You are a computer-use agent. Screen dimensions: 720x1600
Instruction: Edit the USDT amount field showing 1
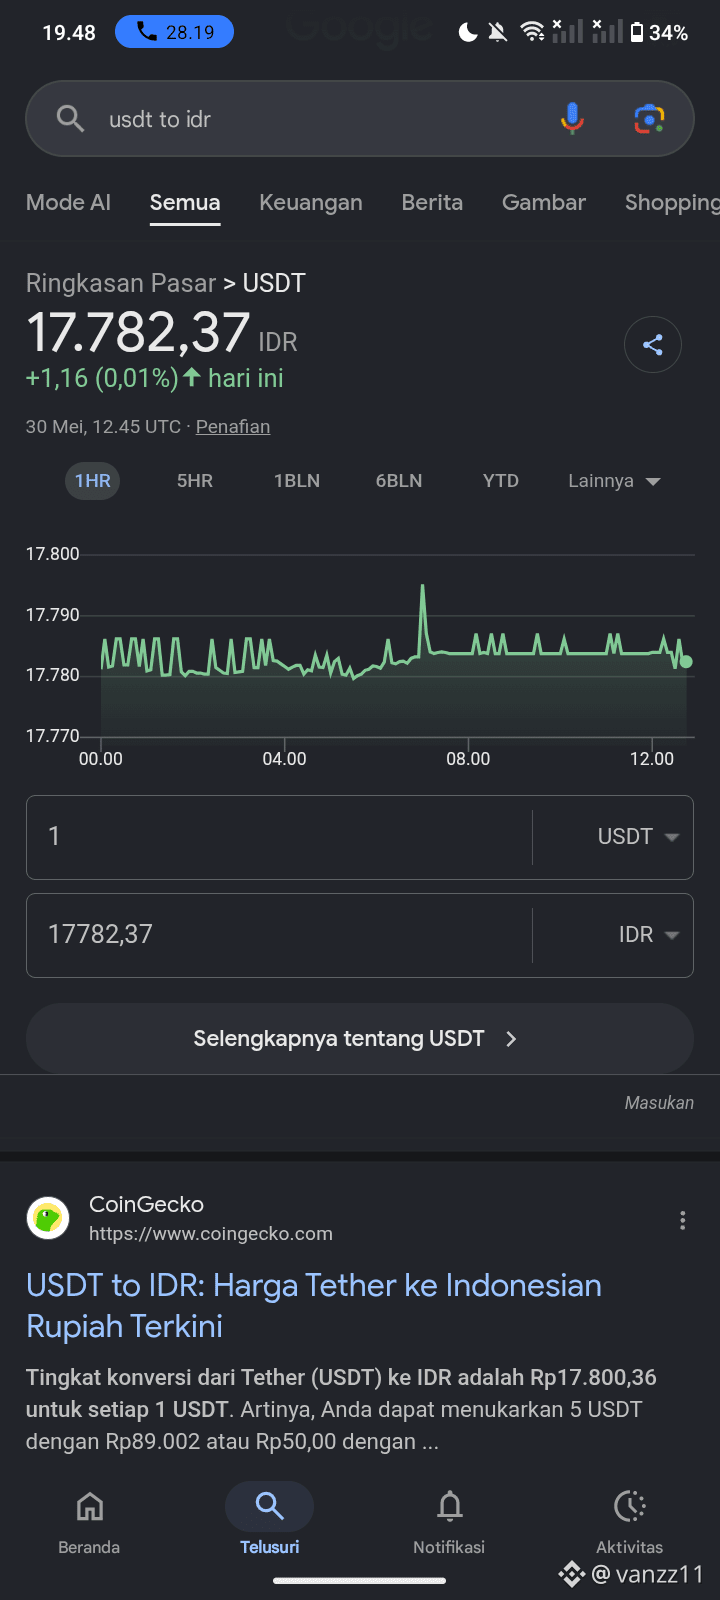[x=280, y=837]
